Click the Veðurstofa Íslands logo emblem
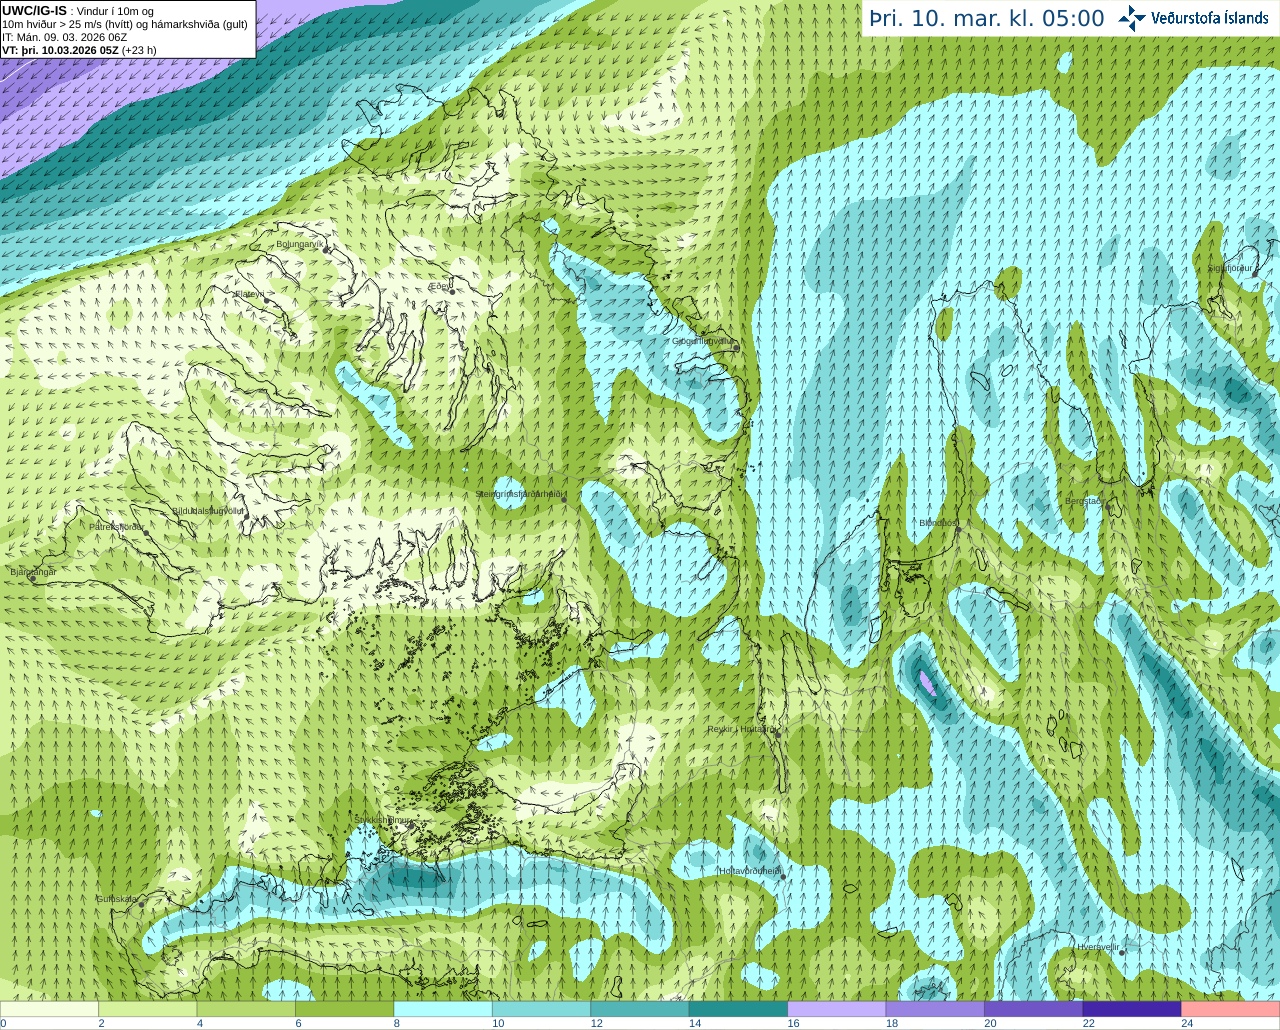Viewport: 1280px width, 1030px height. [1132, 18]
